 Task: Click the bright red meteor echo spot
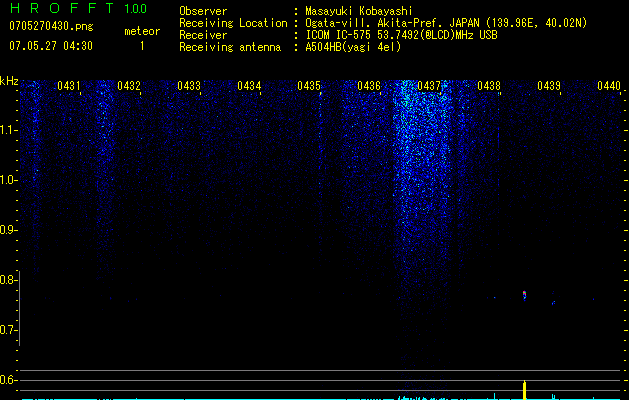[x=524, y=295]
